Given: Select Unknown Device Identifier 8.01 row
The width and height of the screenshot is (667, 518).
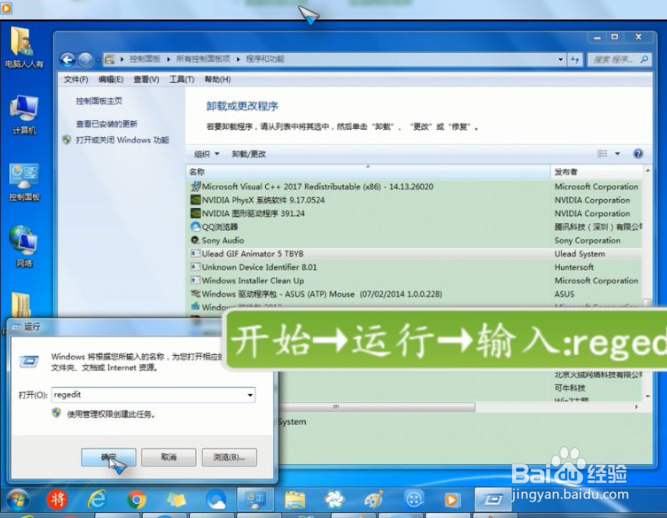Looking at the screenshot, I should (x=415, y=267).
